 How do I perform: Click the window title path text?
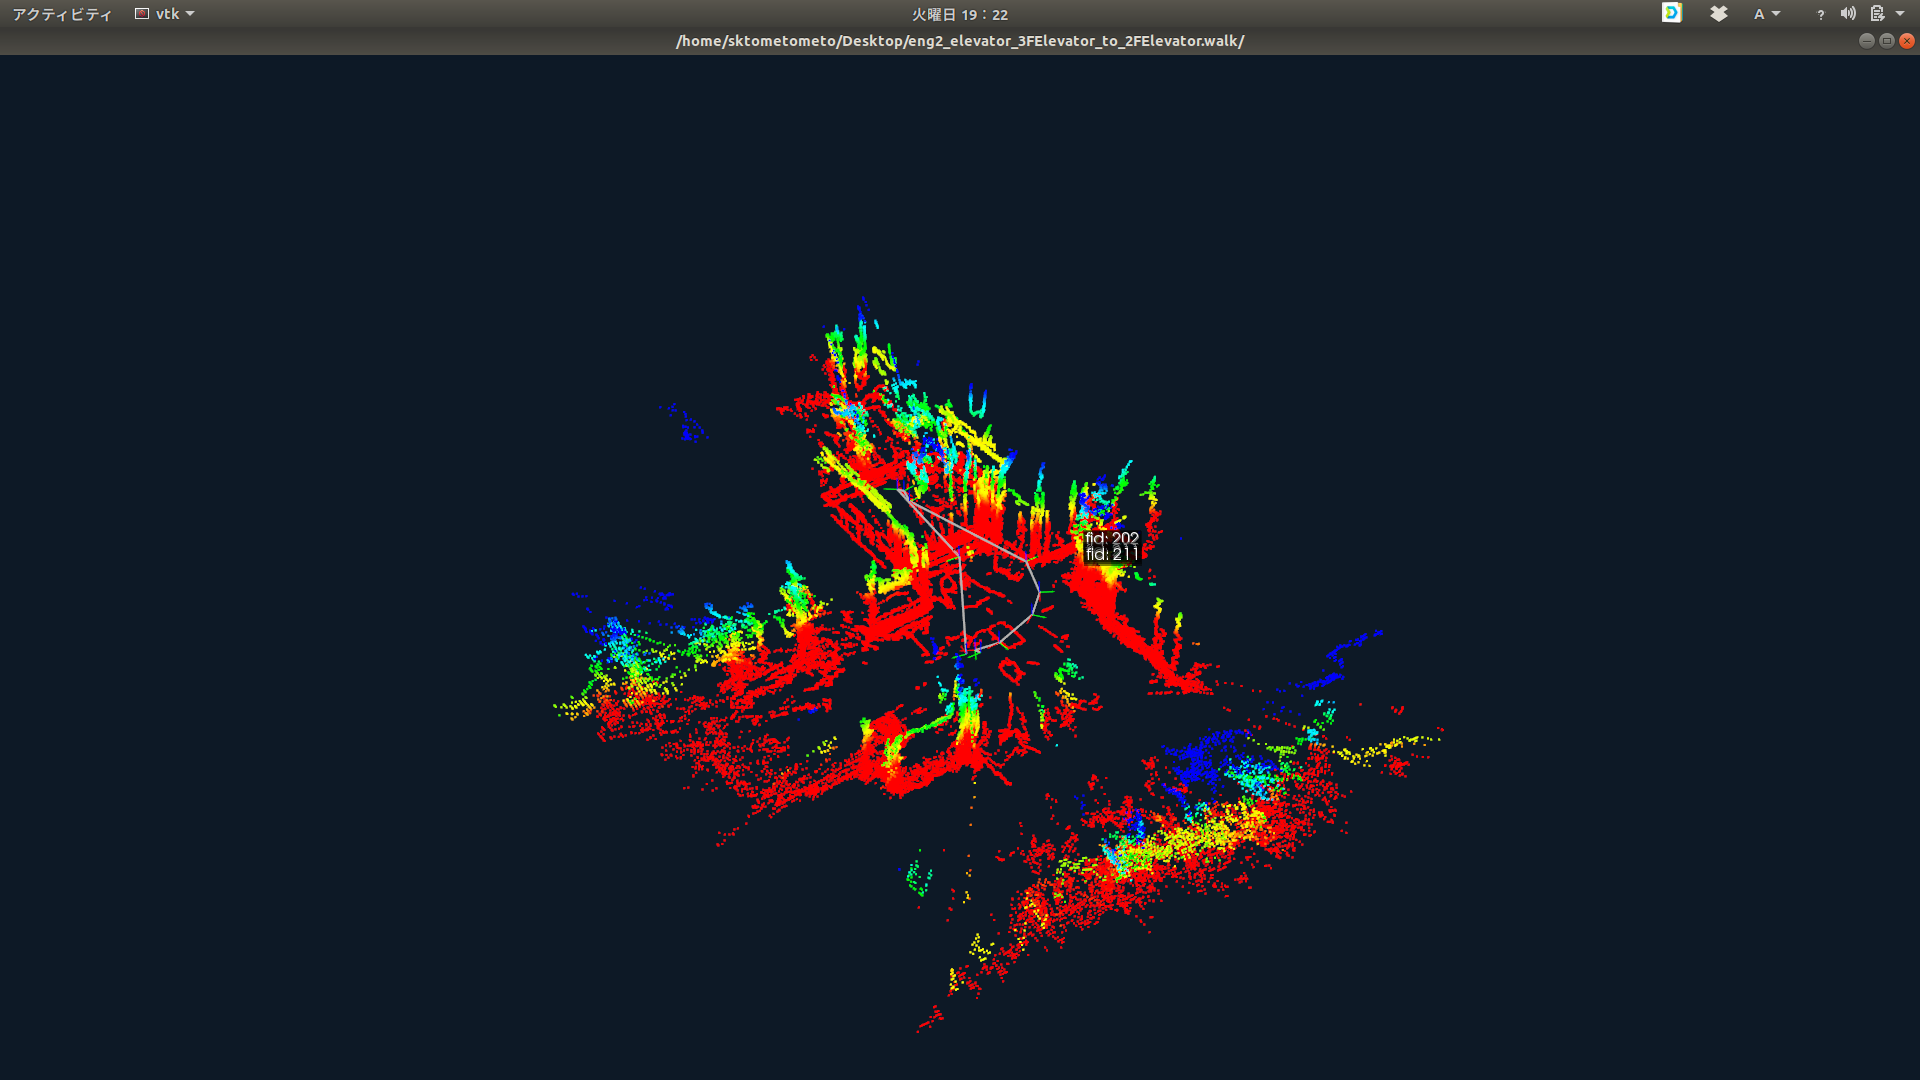959,41
